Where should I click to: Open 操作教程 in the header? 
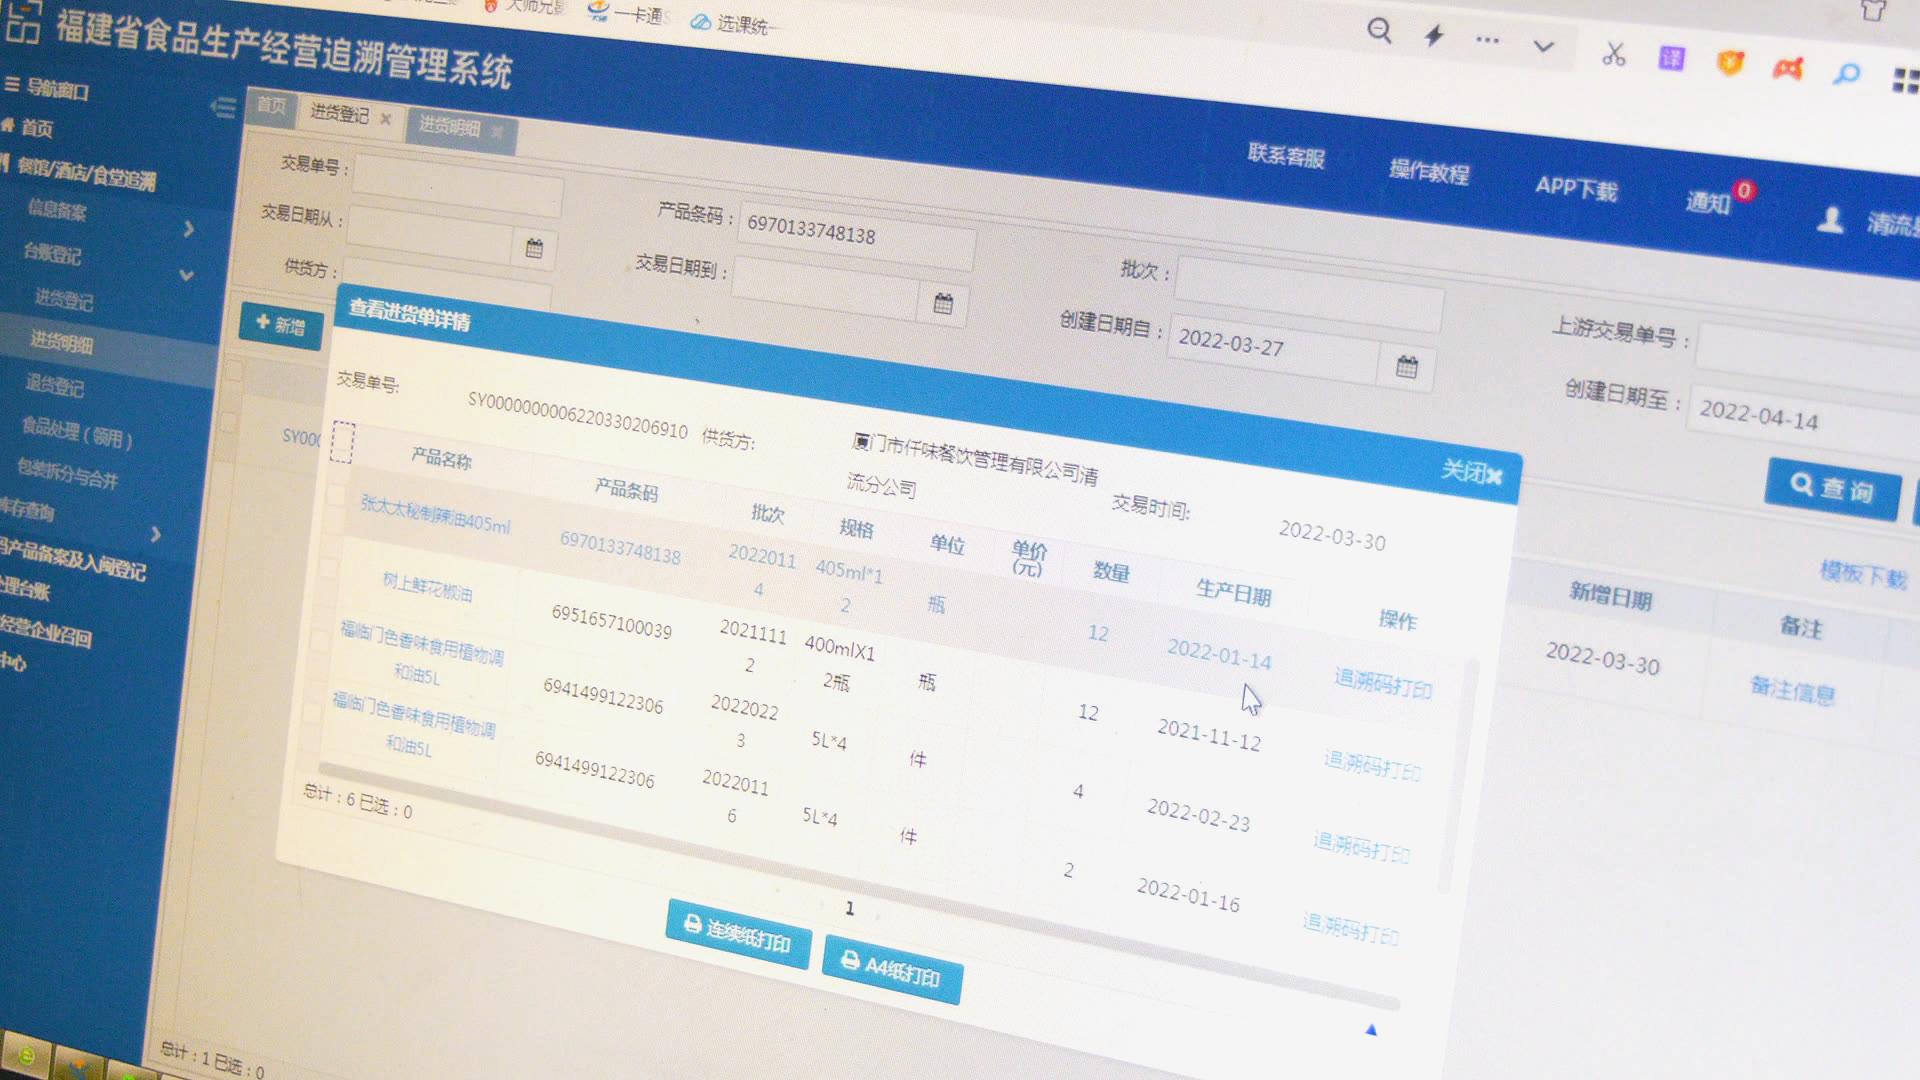coord(1428,172)
